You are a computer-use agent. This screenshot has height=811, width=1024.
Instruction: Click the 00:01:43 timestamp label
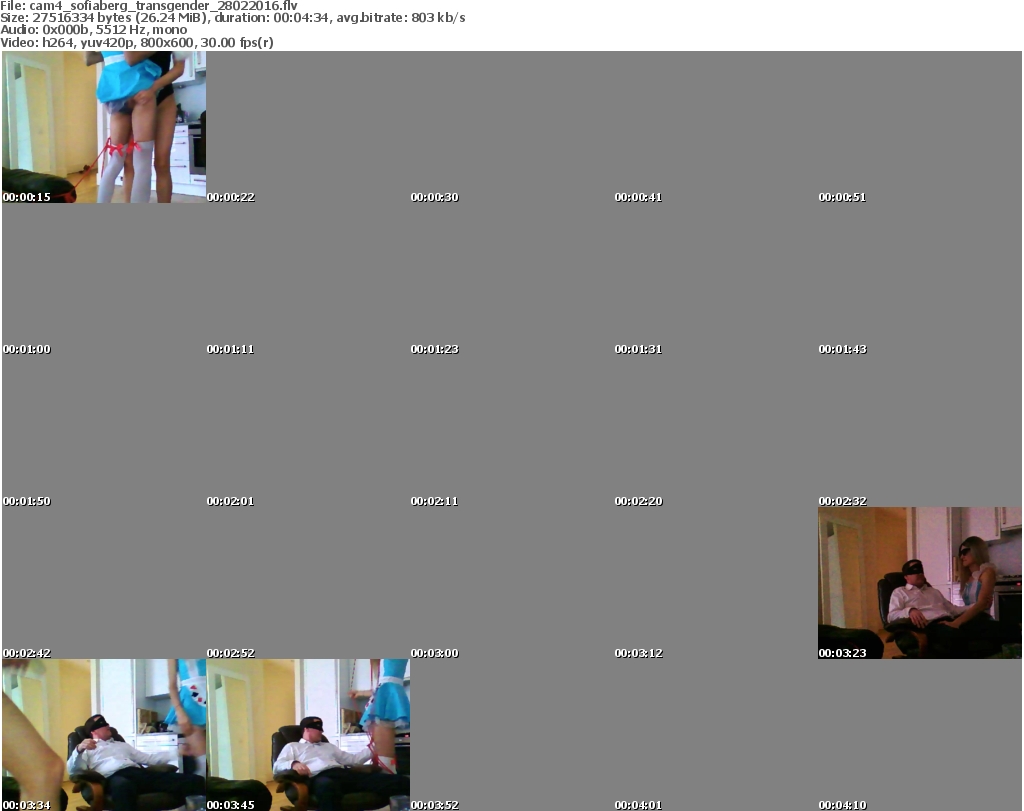pyautogui.click(x=842, y=349)
